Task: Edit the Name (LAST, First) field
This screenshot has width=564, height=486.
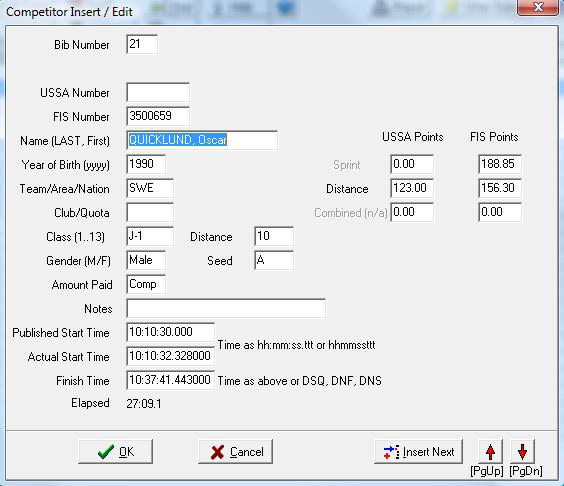Action: pos(202,140)
